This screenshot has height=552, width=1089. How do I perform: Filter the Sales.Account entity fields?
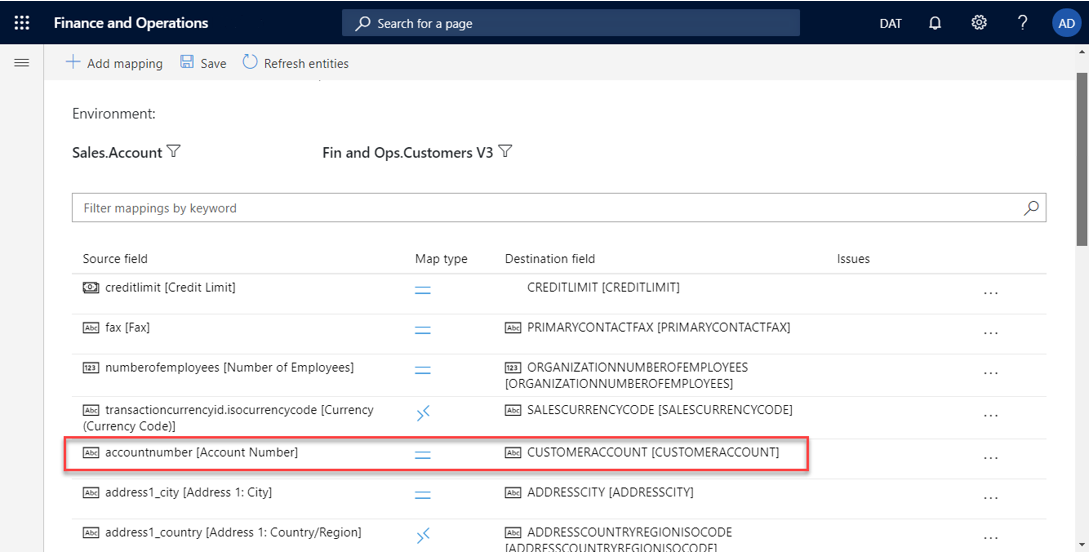point(174,151)
